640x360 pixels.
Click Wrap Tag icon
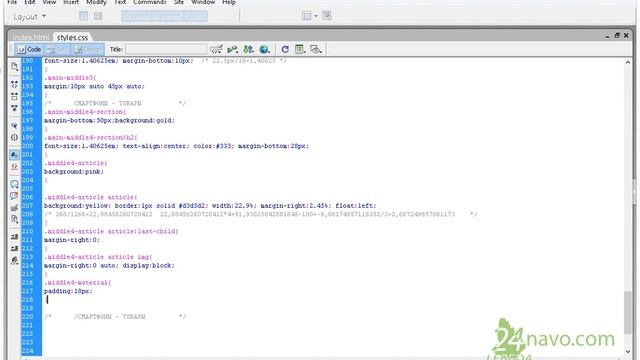coord(14,208)
